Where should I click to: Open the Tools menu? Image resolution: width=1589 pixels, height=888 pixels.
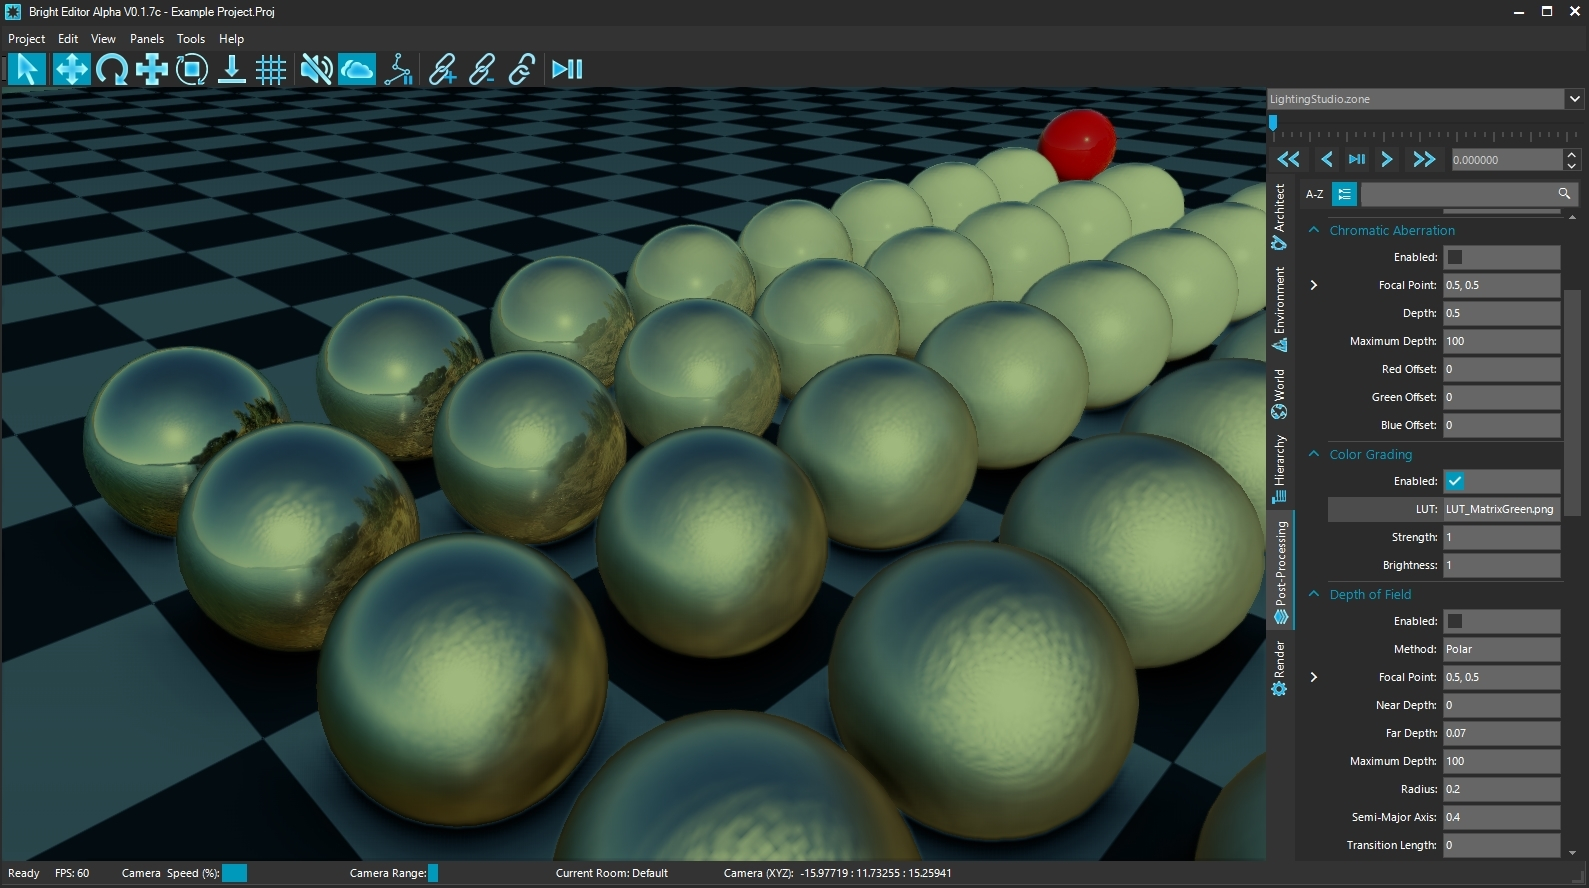(191, 39)
